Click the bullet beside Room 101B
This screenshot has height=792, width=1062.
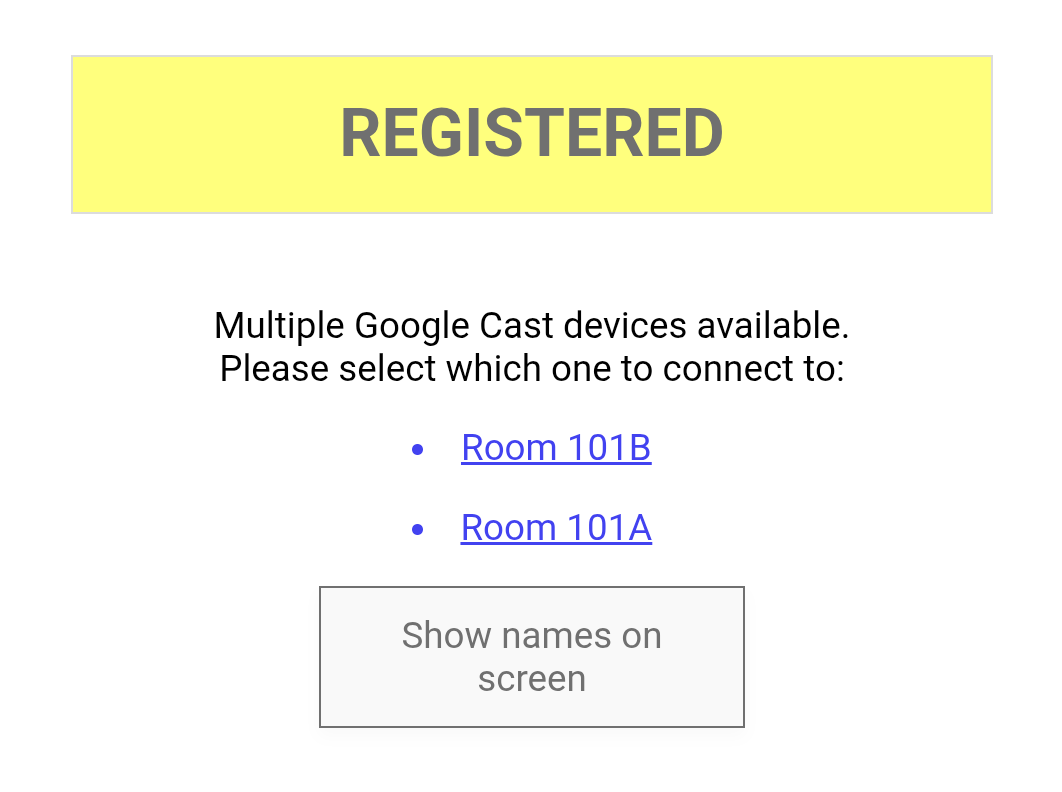418,450
